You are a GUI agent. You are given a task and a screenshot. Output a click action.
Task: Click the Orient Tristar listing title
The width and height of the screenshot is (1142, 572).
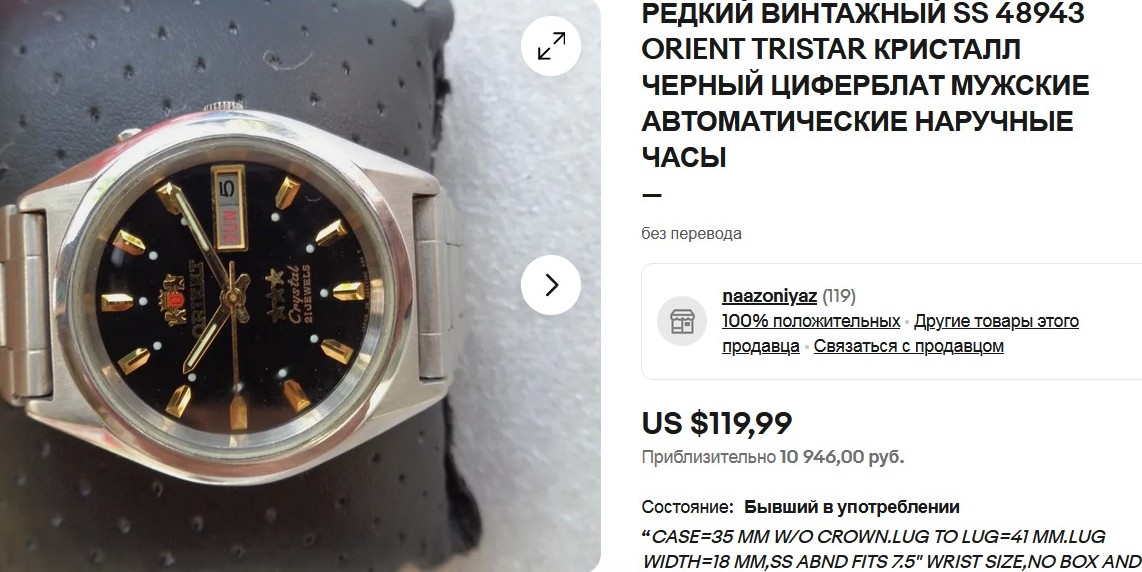[865, 85]
